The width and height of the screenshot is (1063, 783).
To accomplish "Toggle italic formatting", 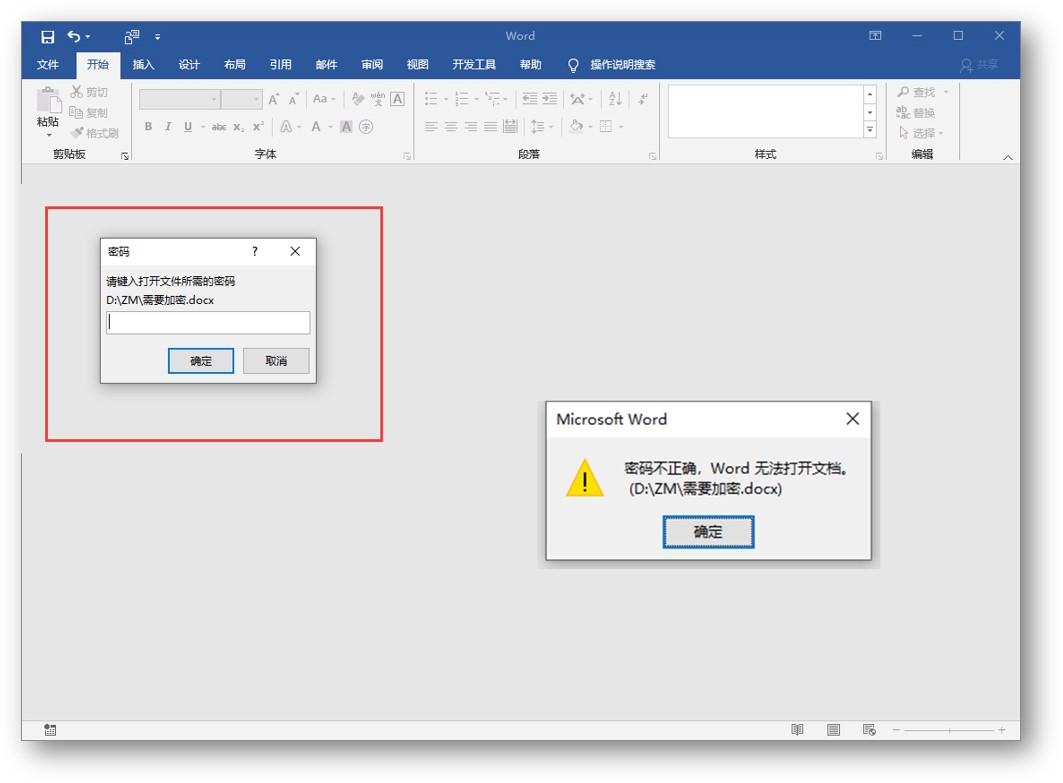I will [166, 127].
